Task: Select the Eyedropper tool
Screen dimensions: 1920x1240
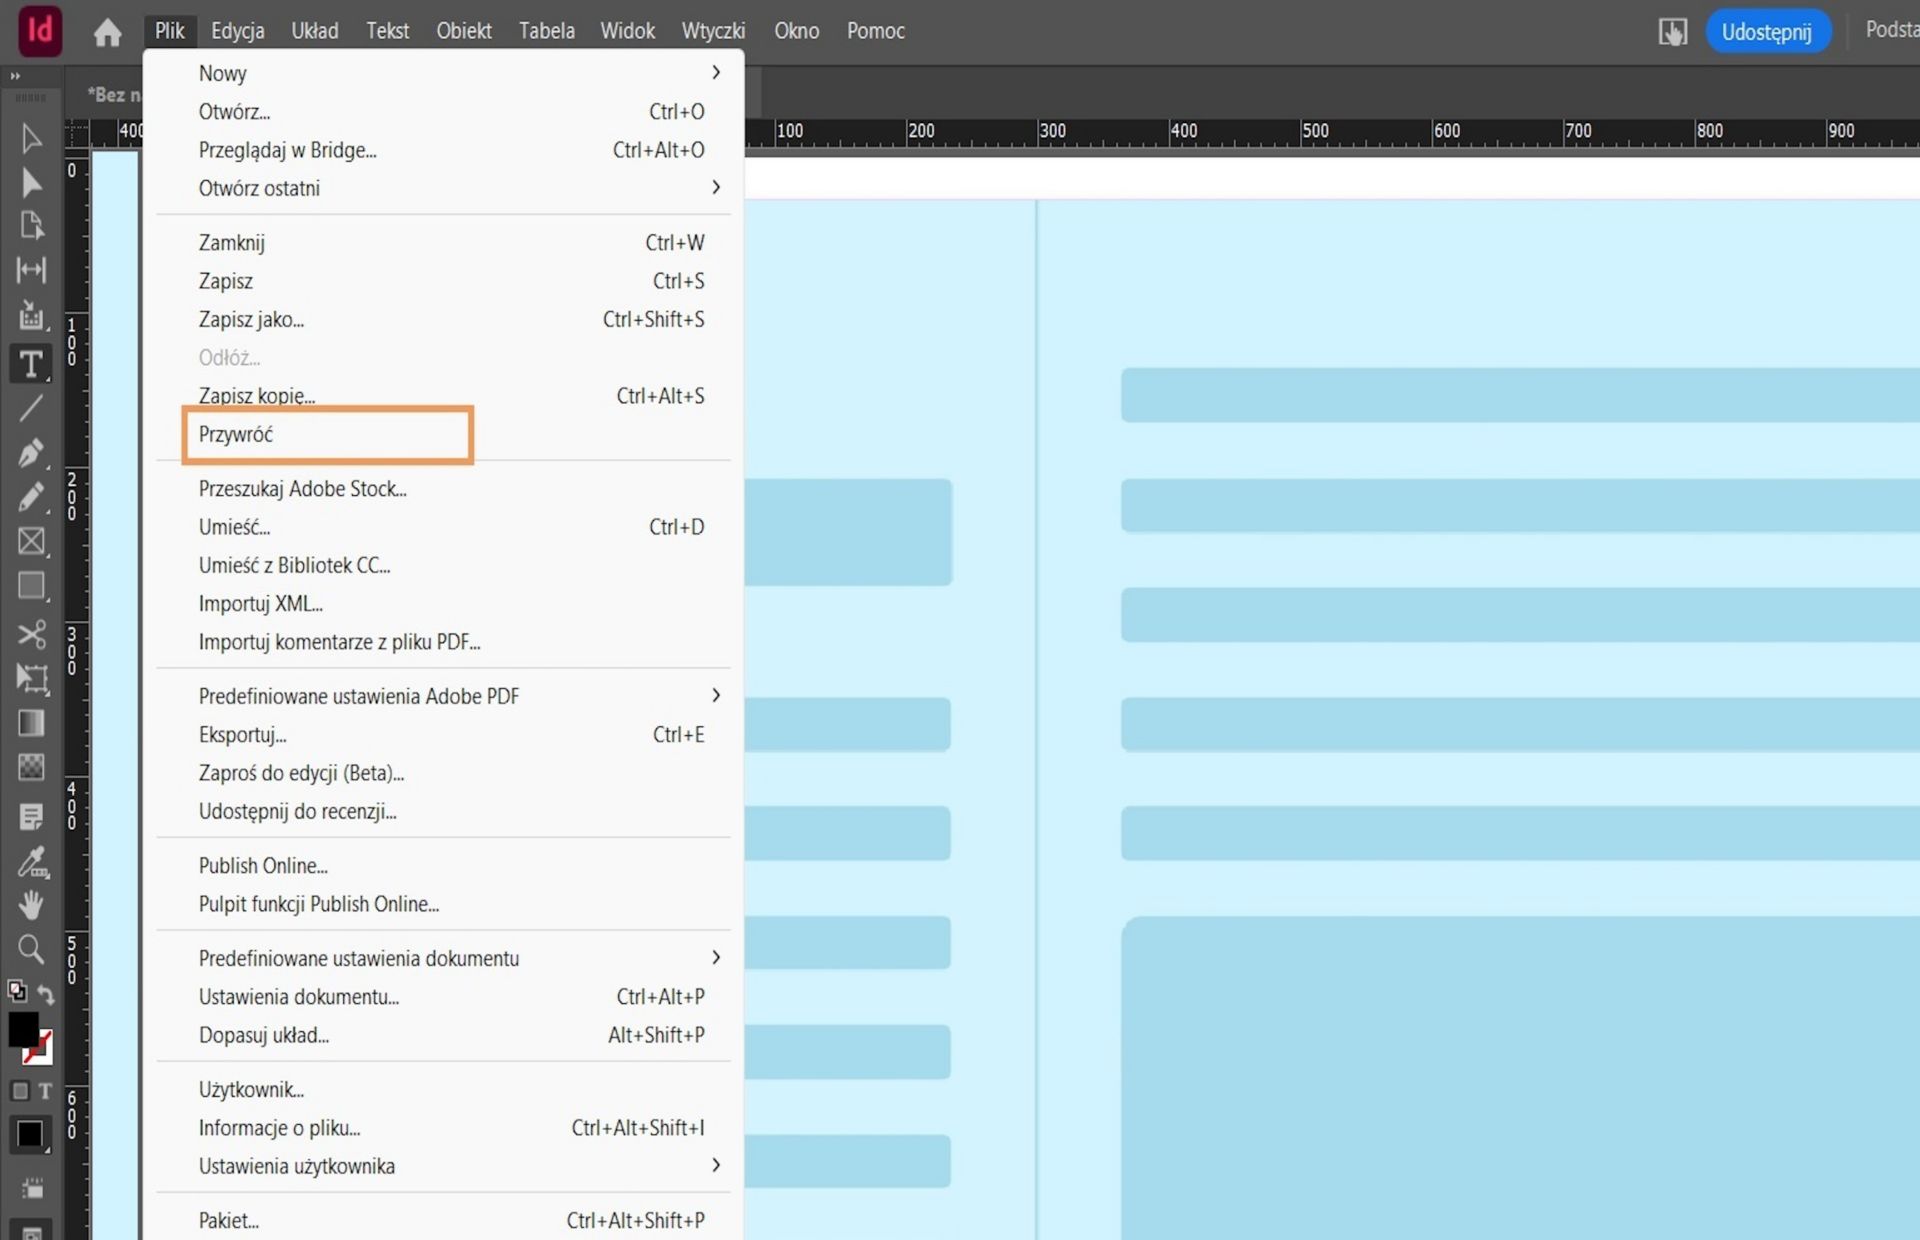Action: 30,861
